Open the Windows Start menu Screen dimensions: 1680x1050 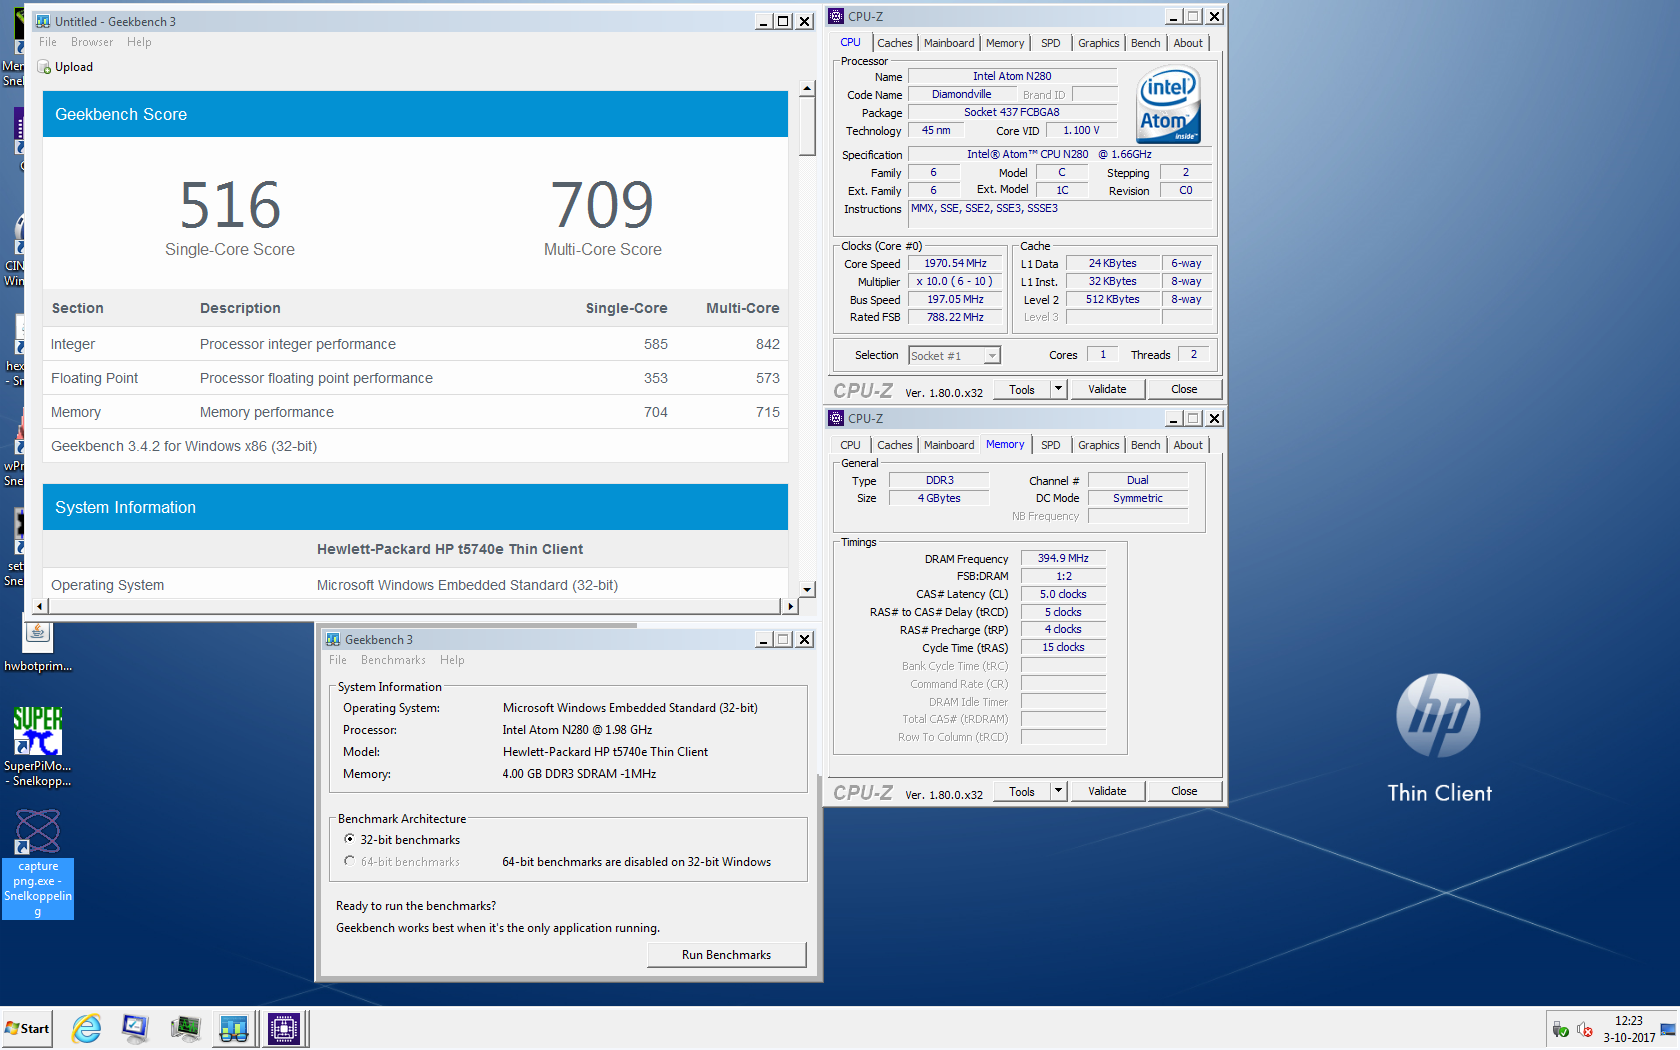[x=28, y=1028]
